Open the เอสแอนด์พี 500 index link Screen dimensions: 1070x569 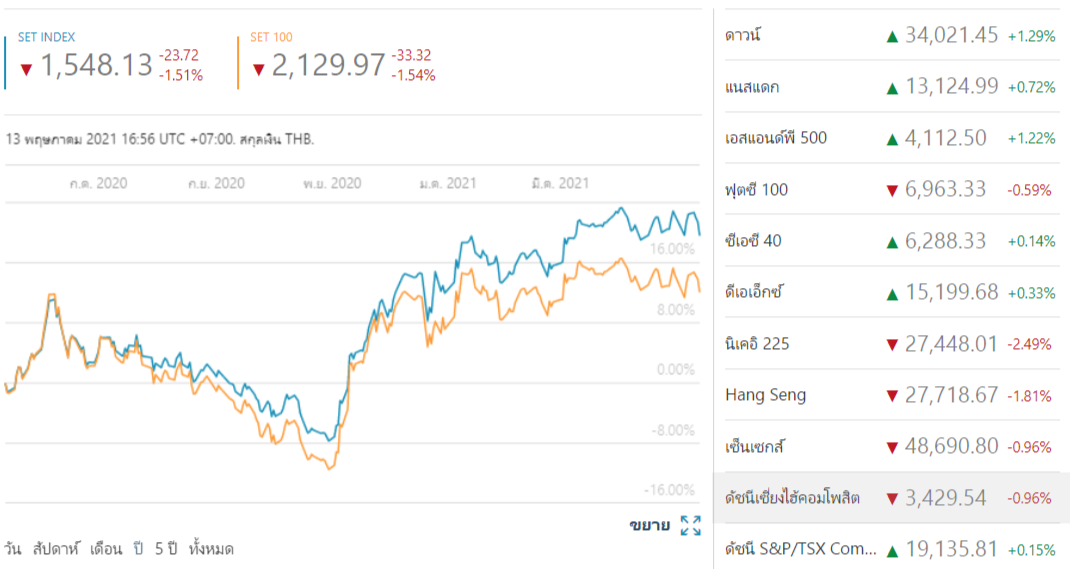[x=776, y=138]
